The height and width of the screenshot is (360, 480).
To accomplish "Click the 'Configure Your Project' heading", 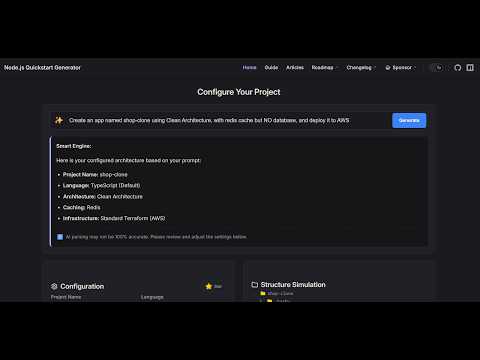I will point(239,92).
